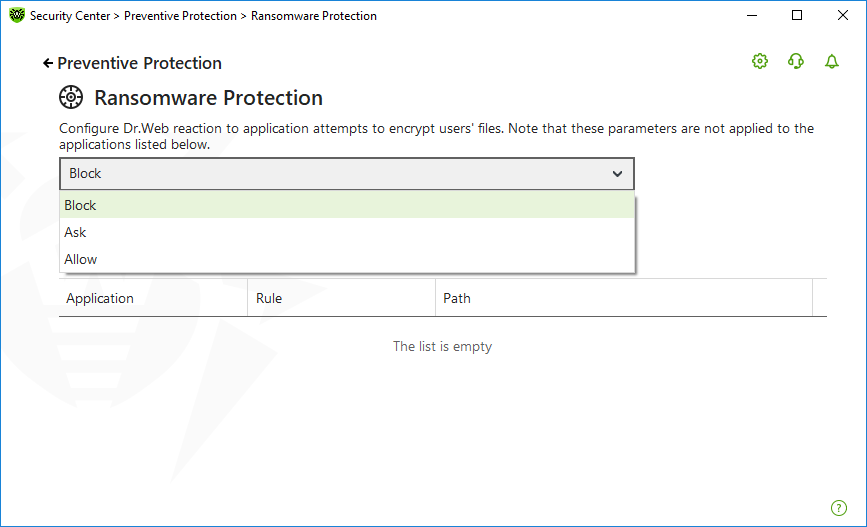Select Ask option in dropdown list

(x=347, y=232)
